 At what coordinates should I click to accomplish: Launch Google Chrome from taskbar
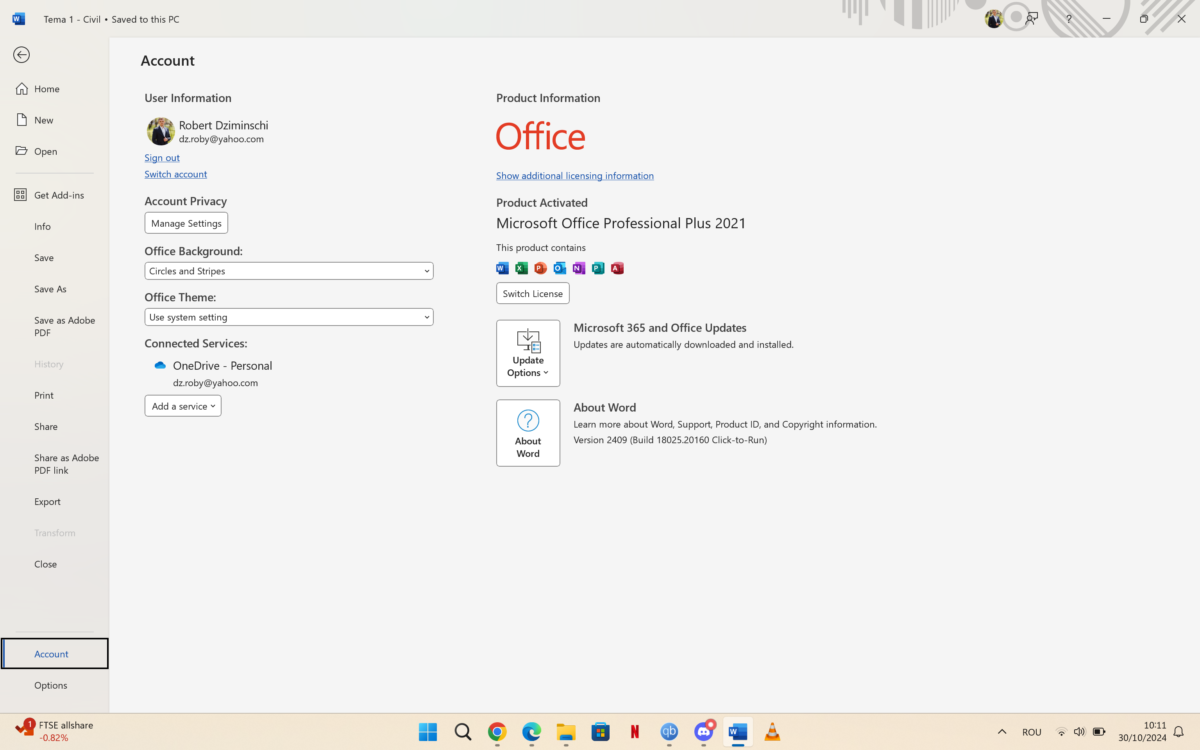(497, 732)
